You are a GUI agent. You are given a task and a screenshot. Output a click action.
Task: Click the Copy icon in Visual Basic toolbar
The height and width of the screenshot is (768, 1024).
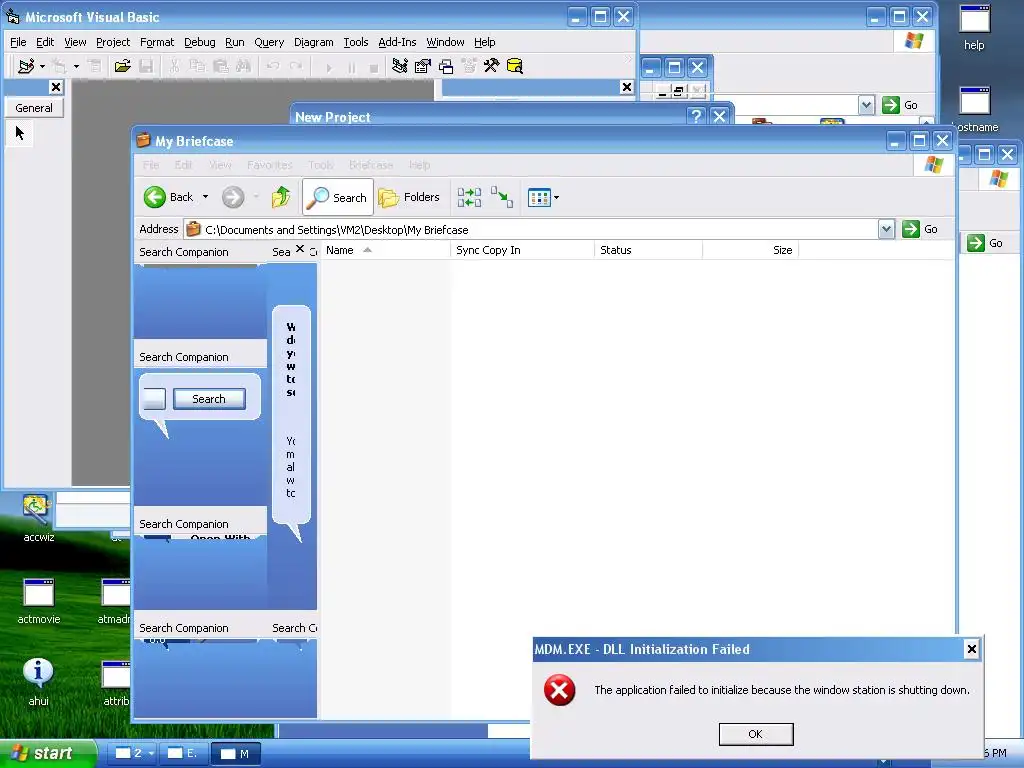pos(197,66)
